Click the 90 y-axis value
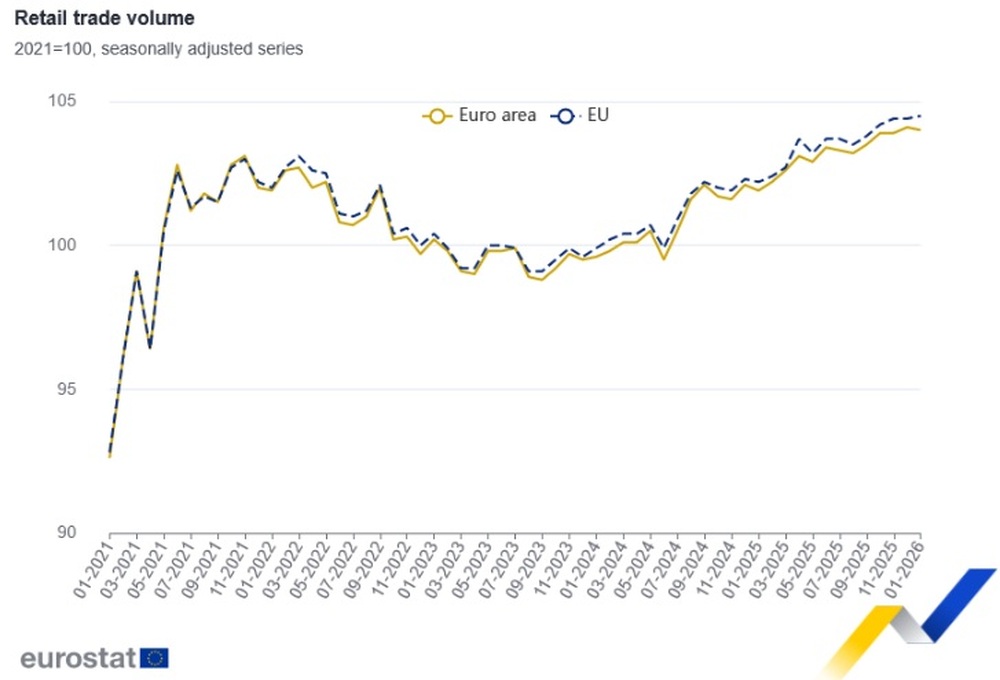This screenshot has height=680, width=1000. pyautogui.click(x=66, y=533)
